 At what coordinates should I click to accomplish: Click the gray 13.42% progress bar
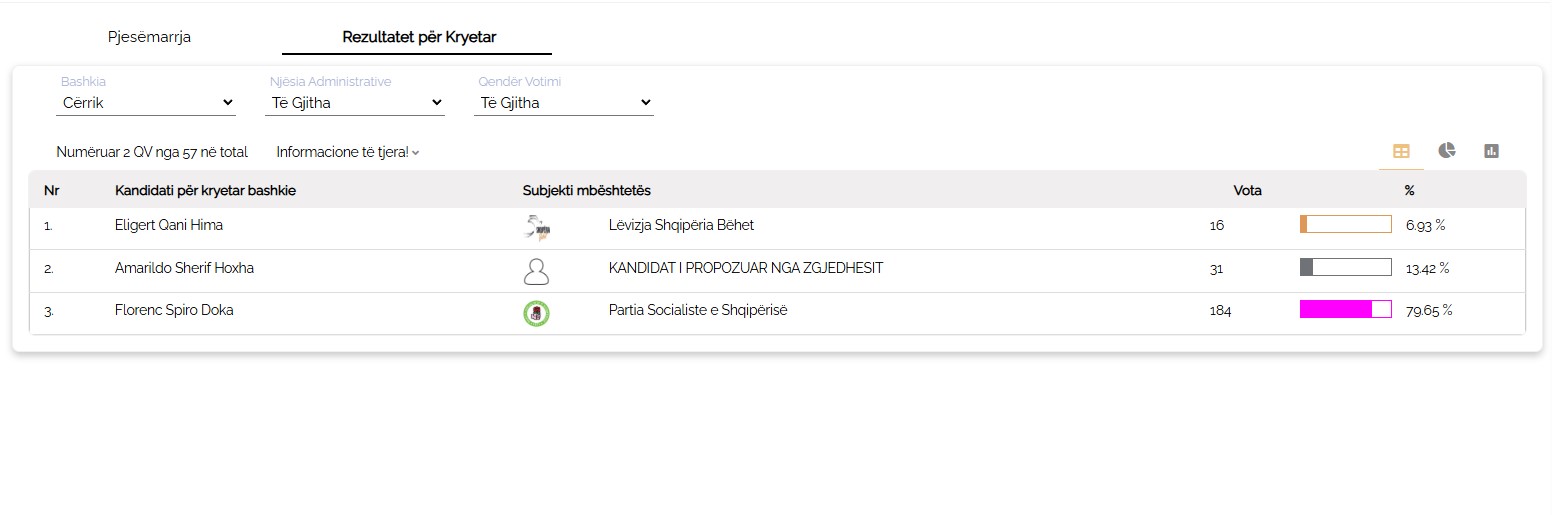coord(1345,268)
